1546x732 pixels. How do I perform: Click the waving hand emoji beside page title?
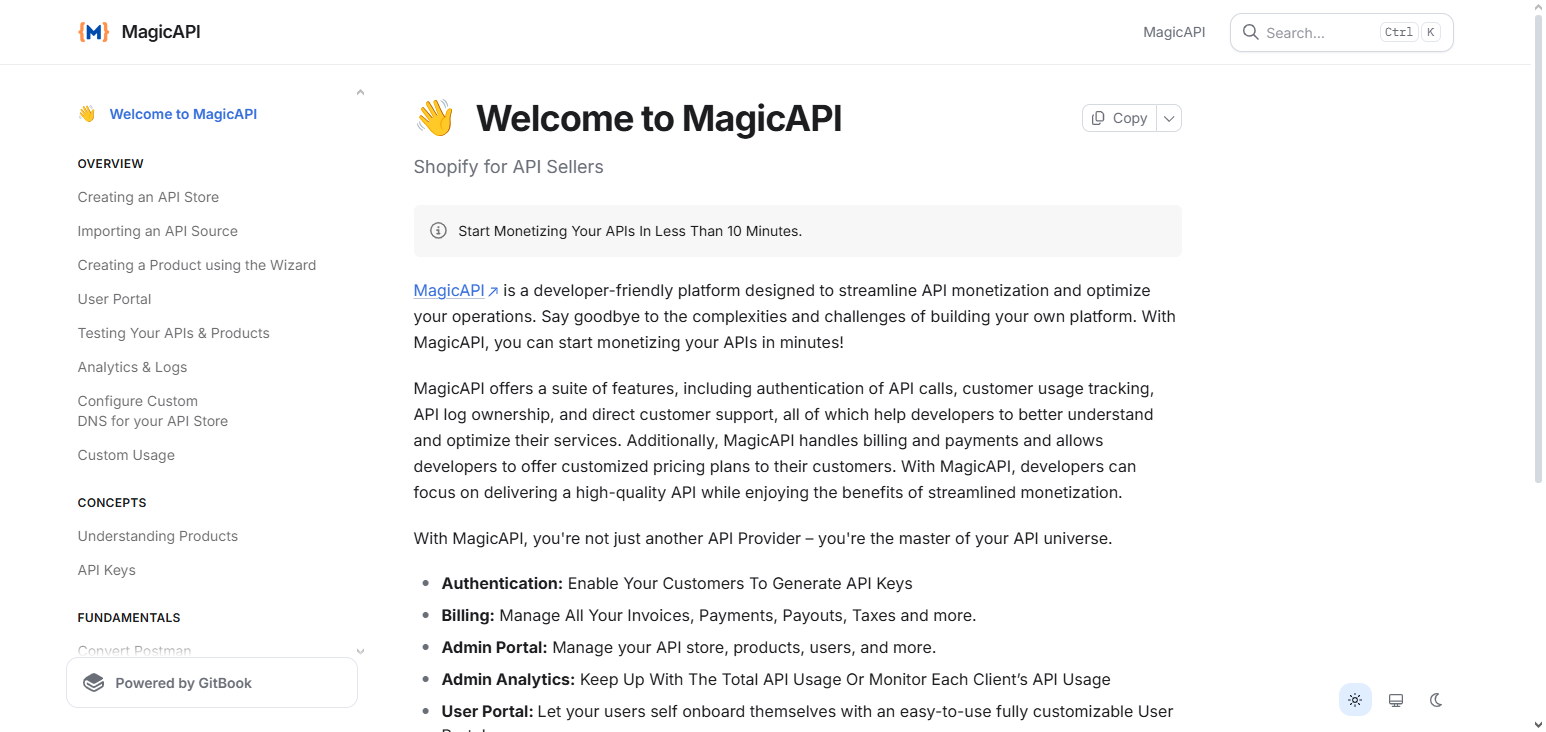coord(435,118)
